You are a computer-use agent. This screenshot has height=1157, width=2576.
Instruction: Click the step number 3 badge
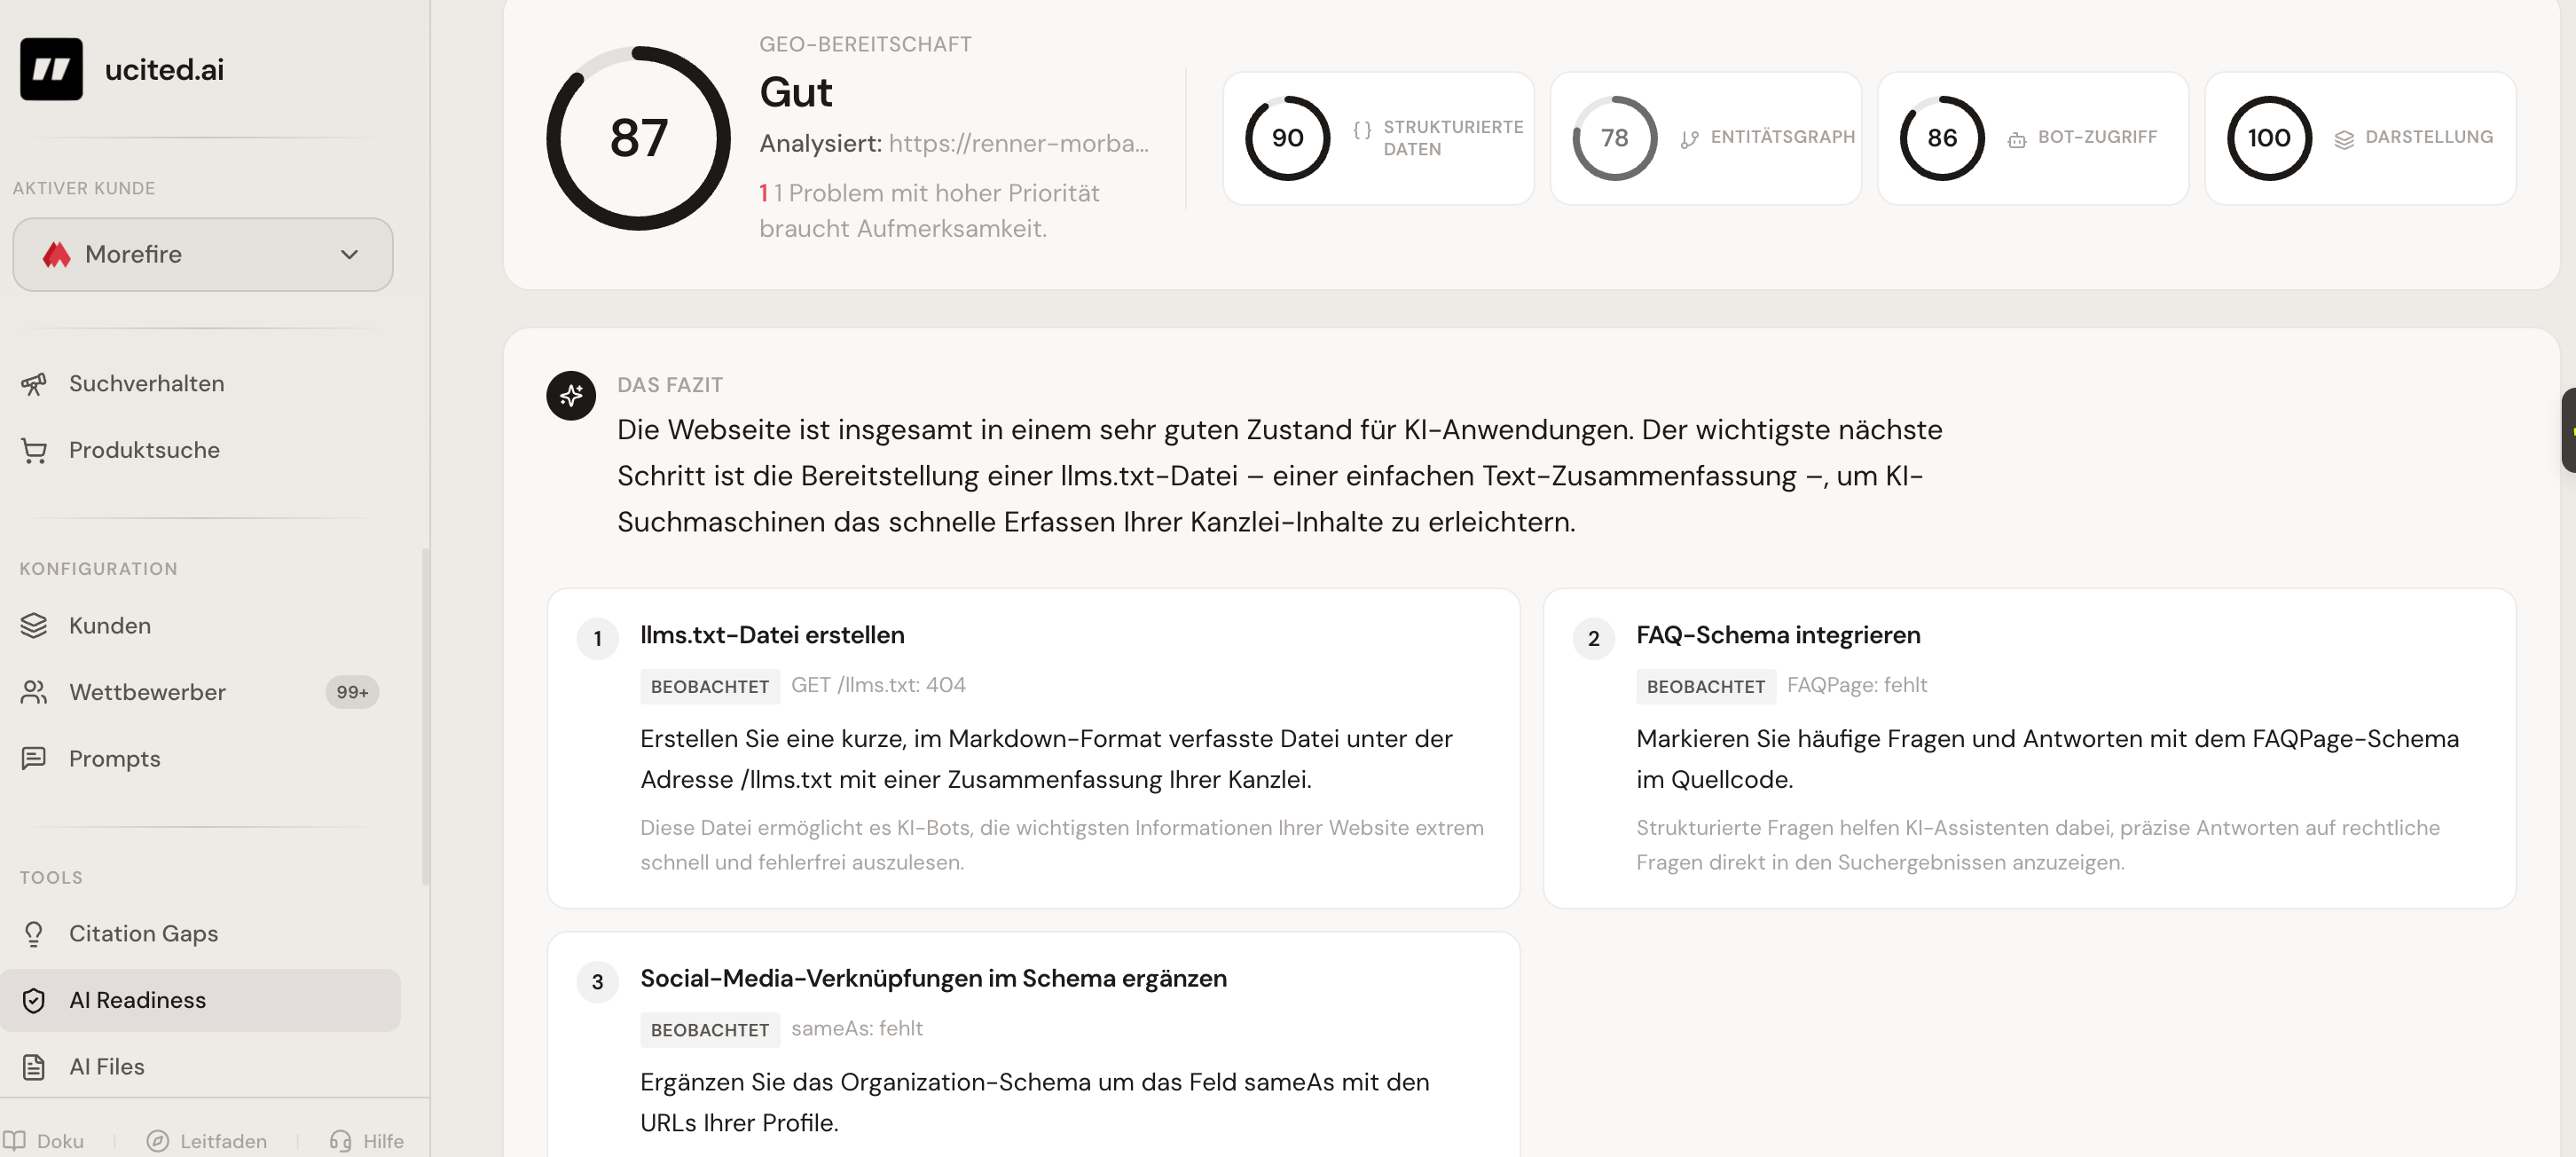tap(597, 981)
